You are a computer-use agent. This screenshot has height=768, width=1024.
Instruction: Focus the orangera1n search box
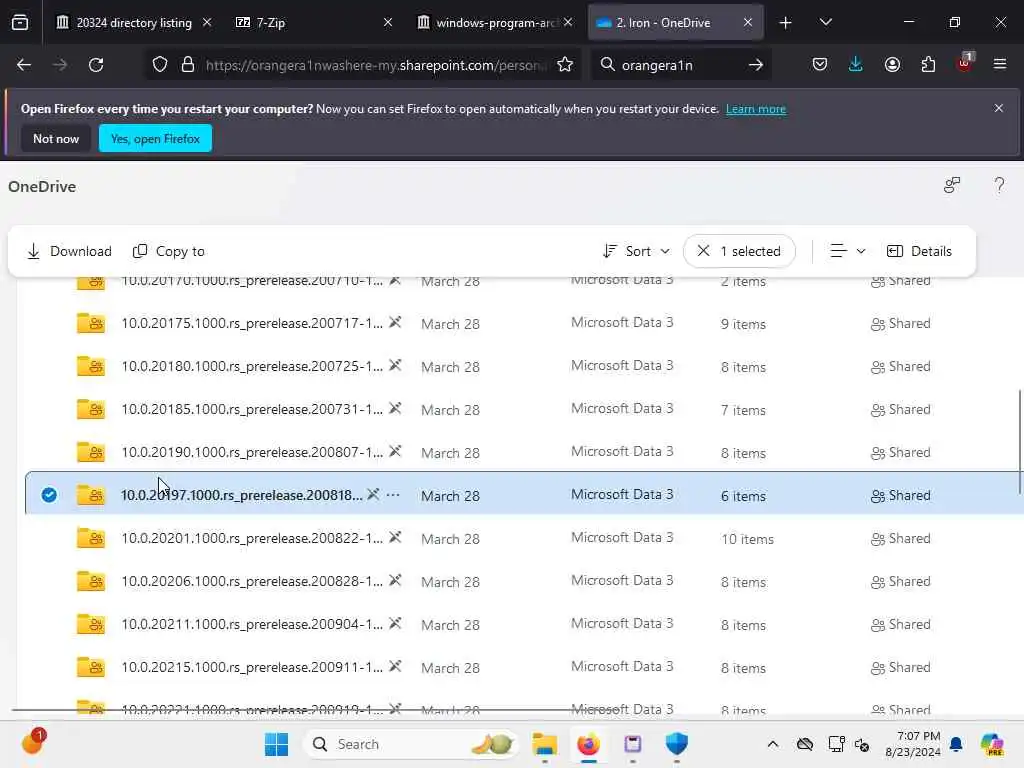coord(679,65)
